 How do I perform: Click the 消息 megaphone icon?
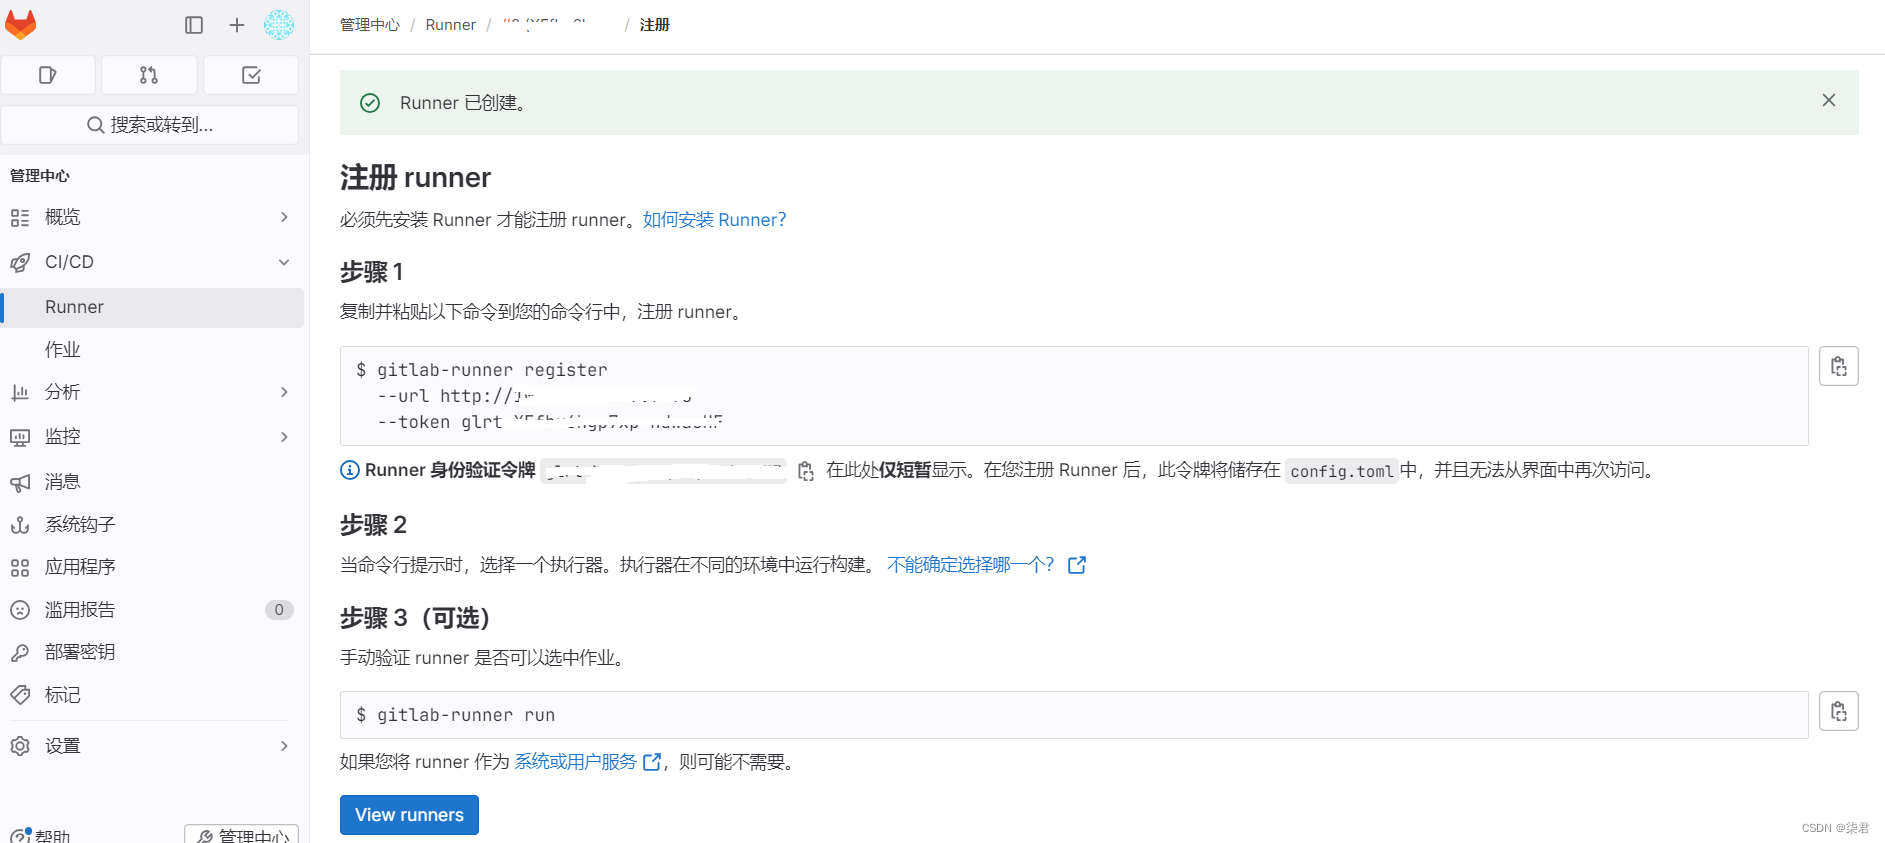(20, 482)
